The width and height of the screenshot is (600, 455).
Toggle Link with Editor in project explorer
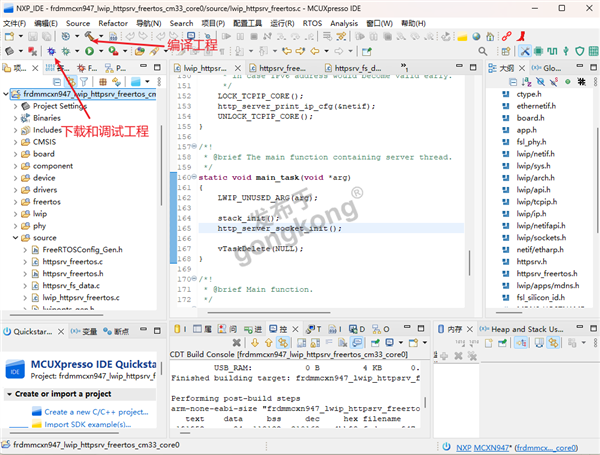[x=71, y=82]
